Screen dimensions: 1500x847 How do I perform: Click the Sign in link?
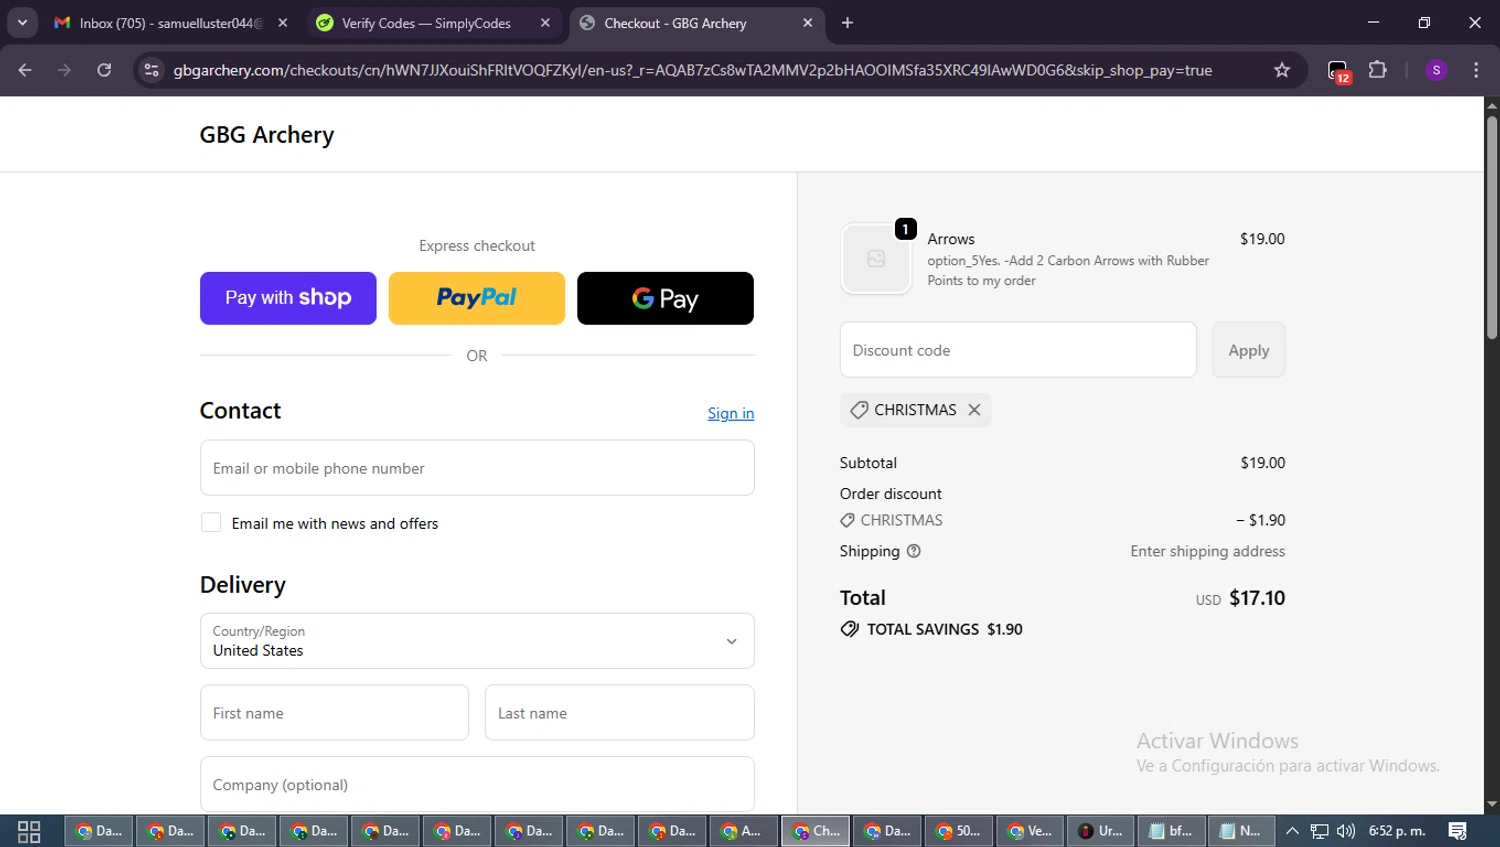click(x=731, y=413)
